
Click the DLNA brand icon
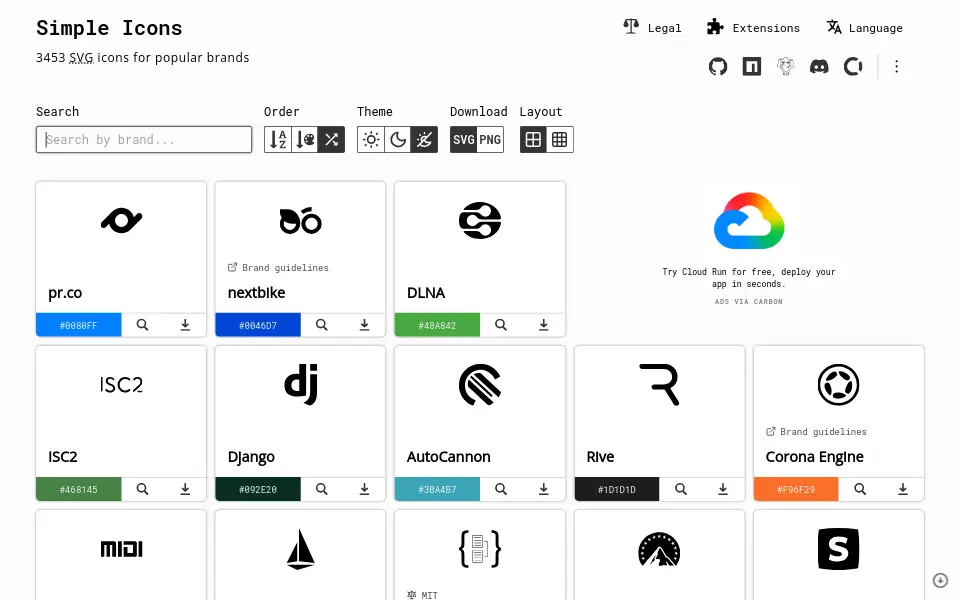click(480, 220)
